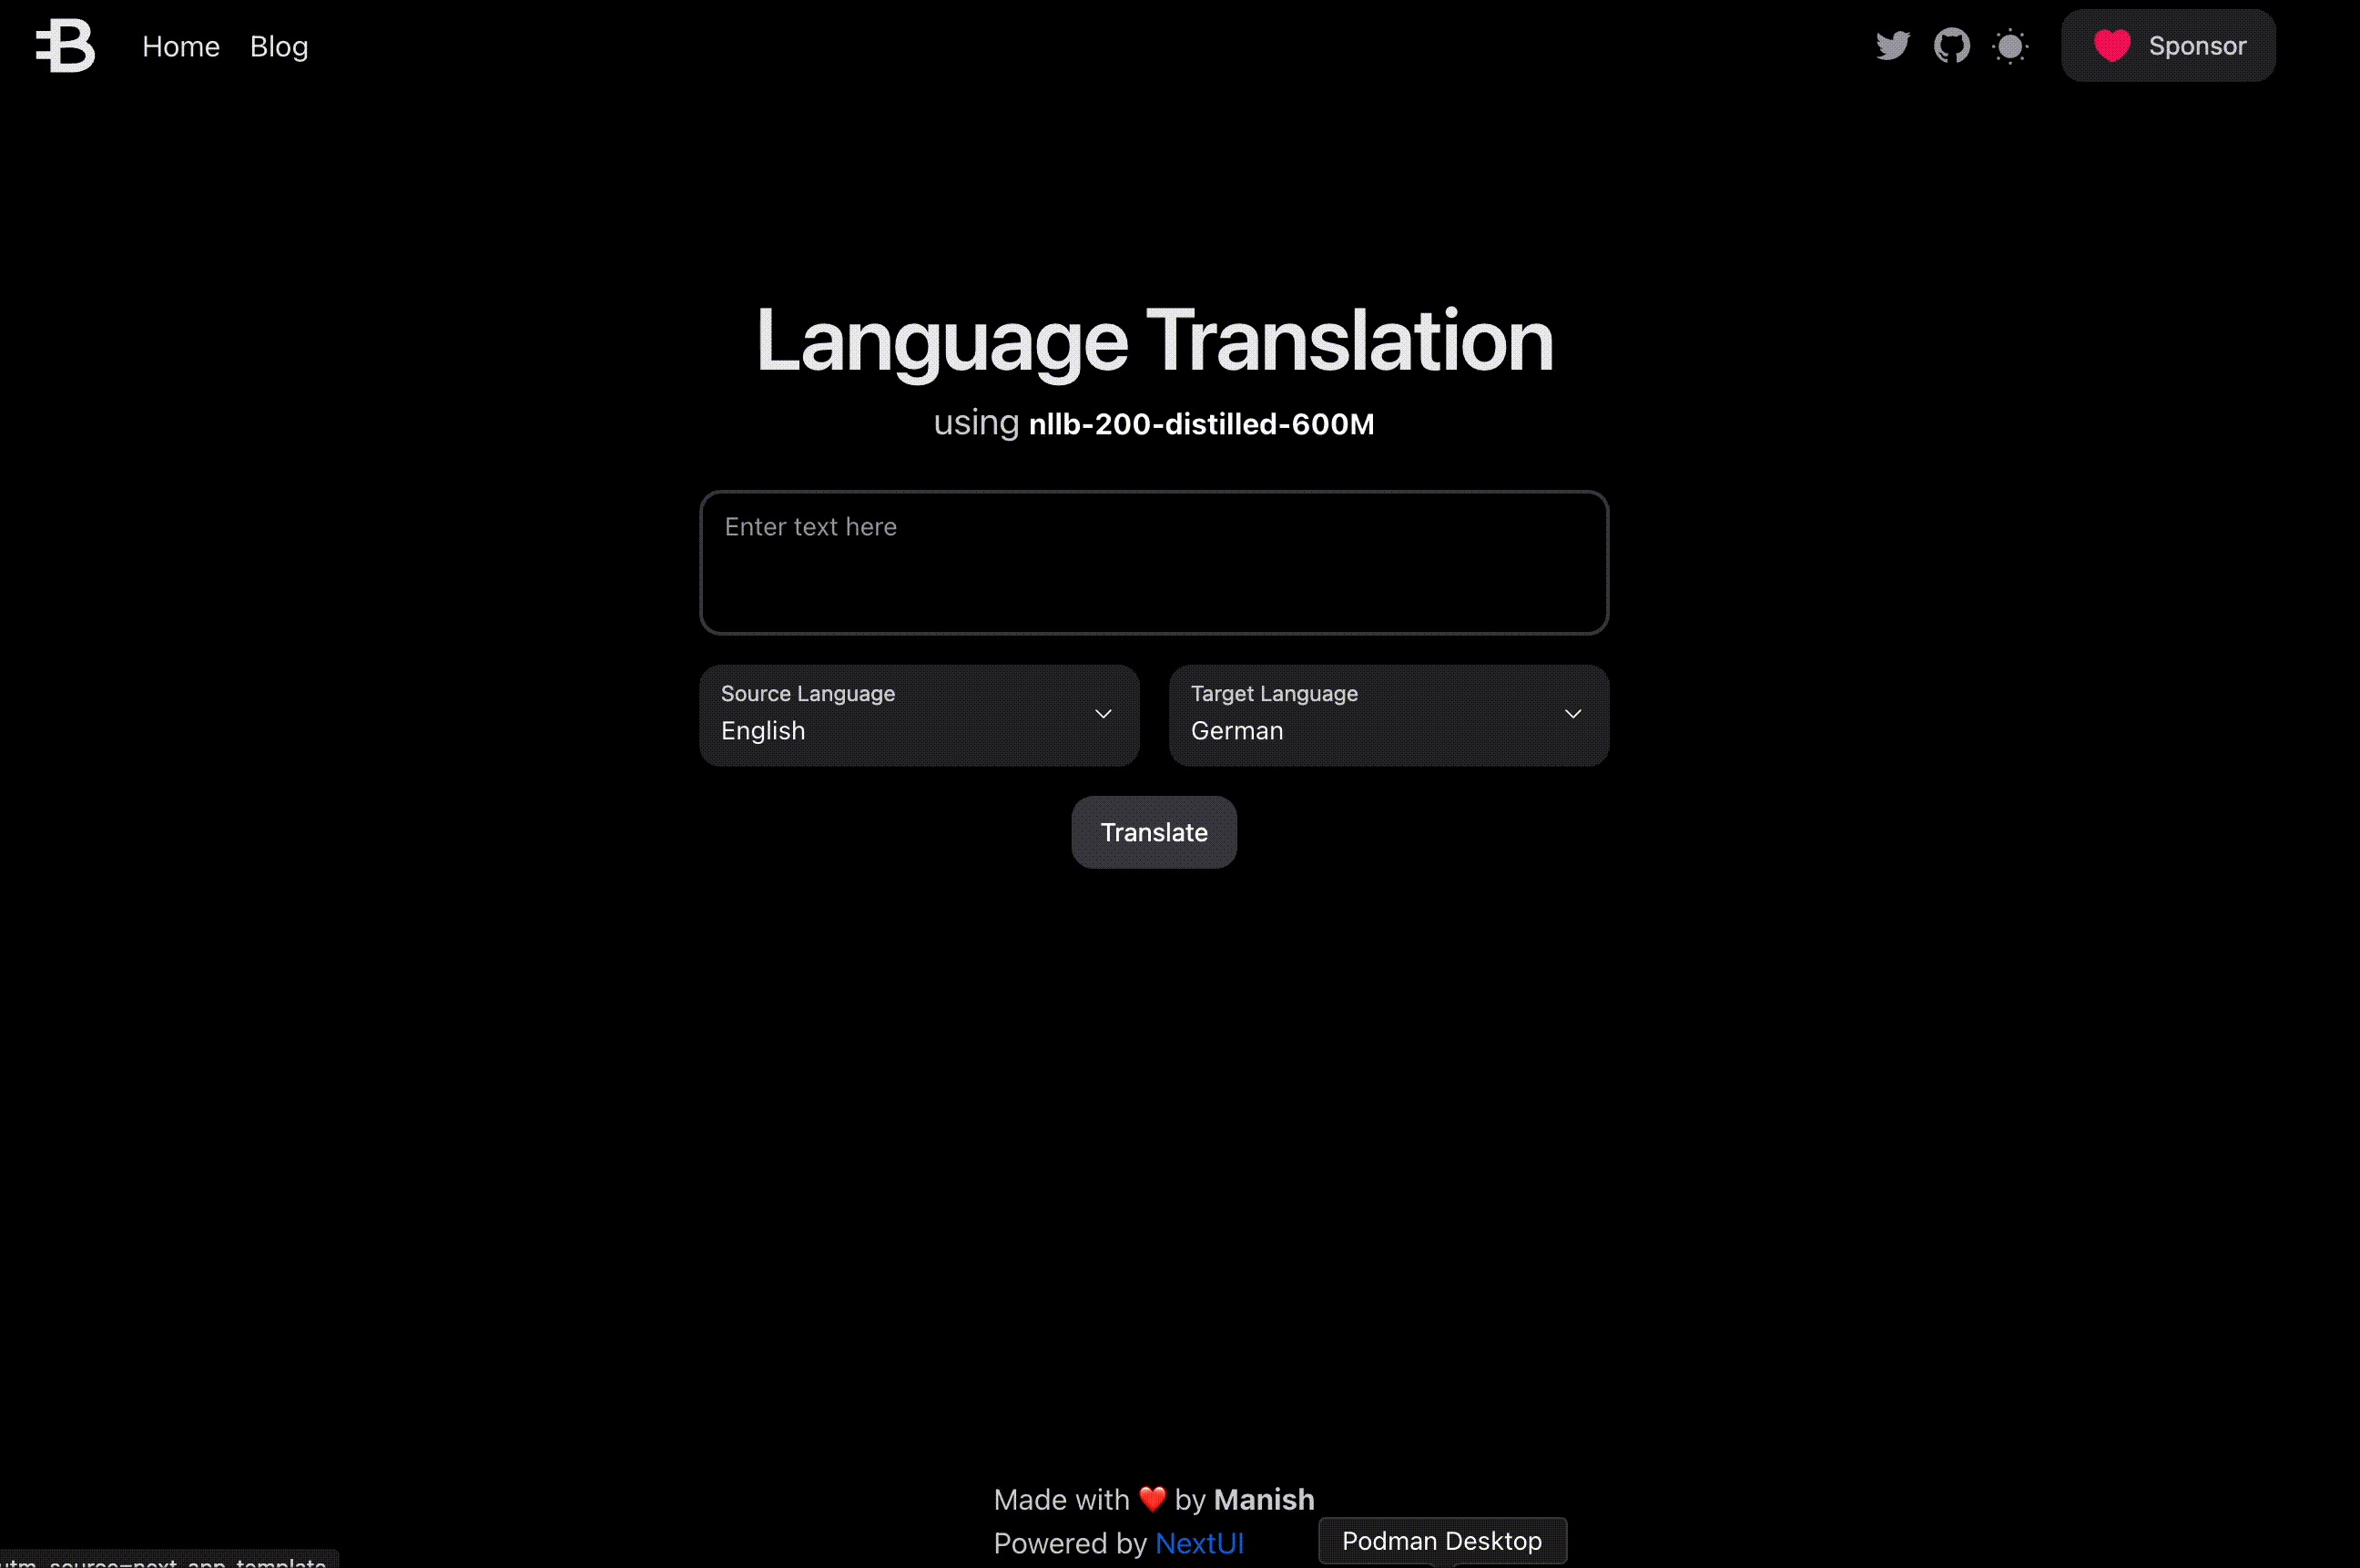Open the GitHub repository icon

[1950, 46]
